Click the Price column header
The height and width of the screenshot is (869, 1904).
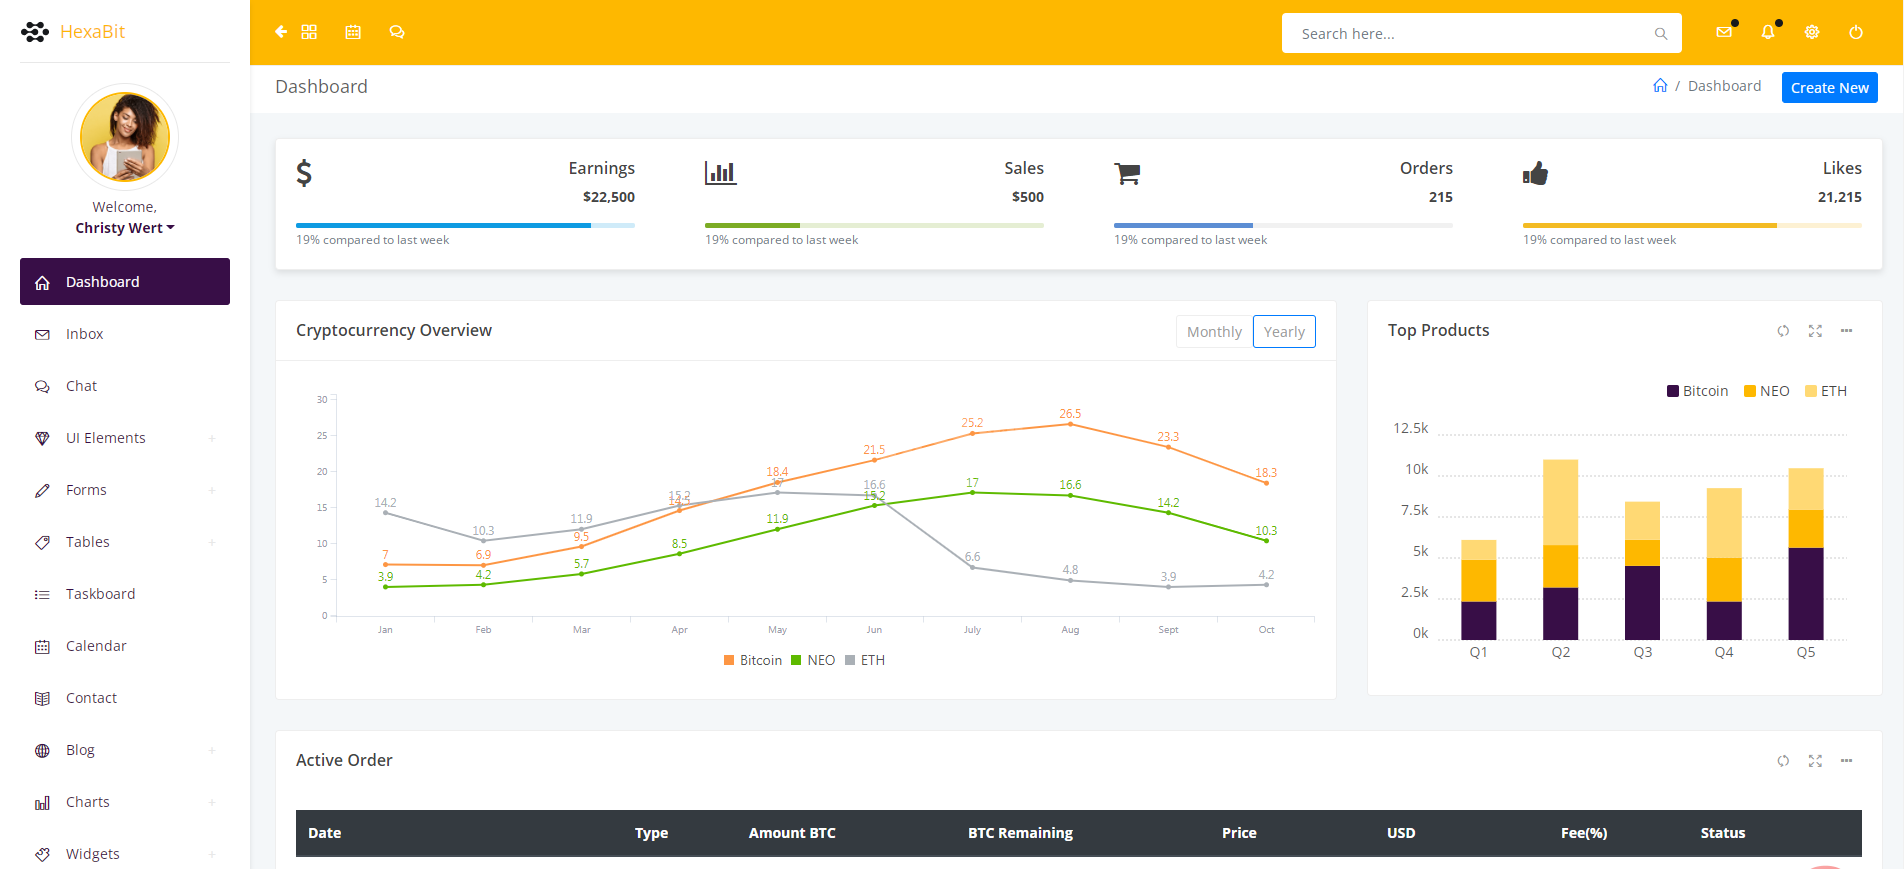(1239, 833)
